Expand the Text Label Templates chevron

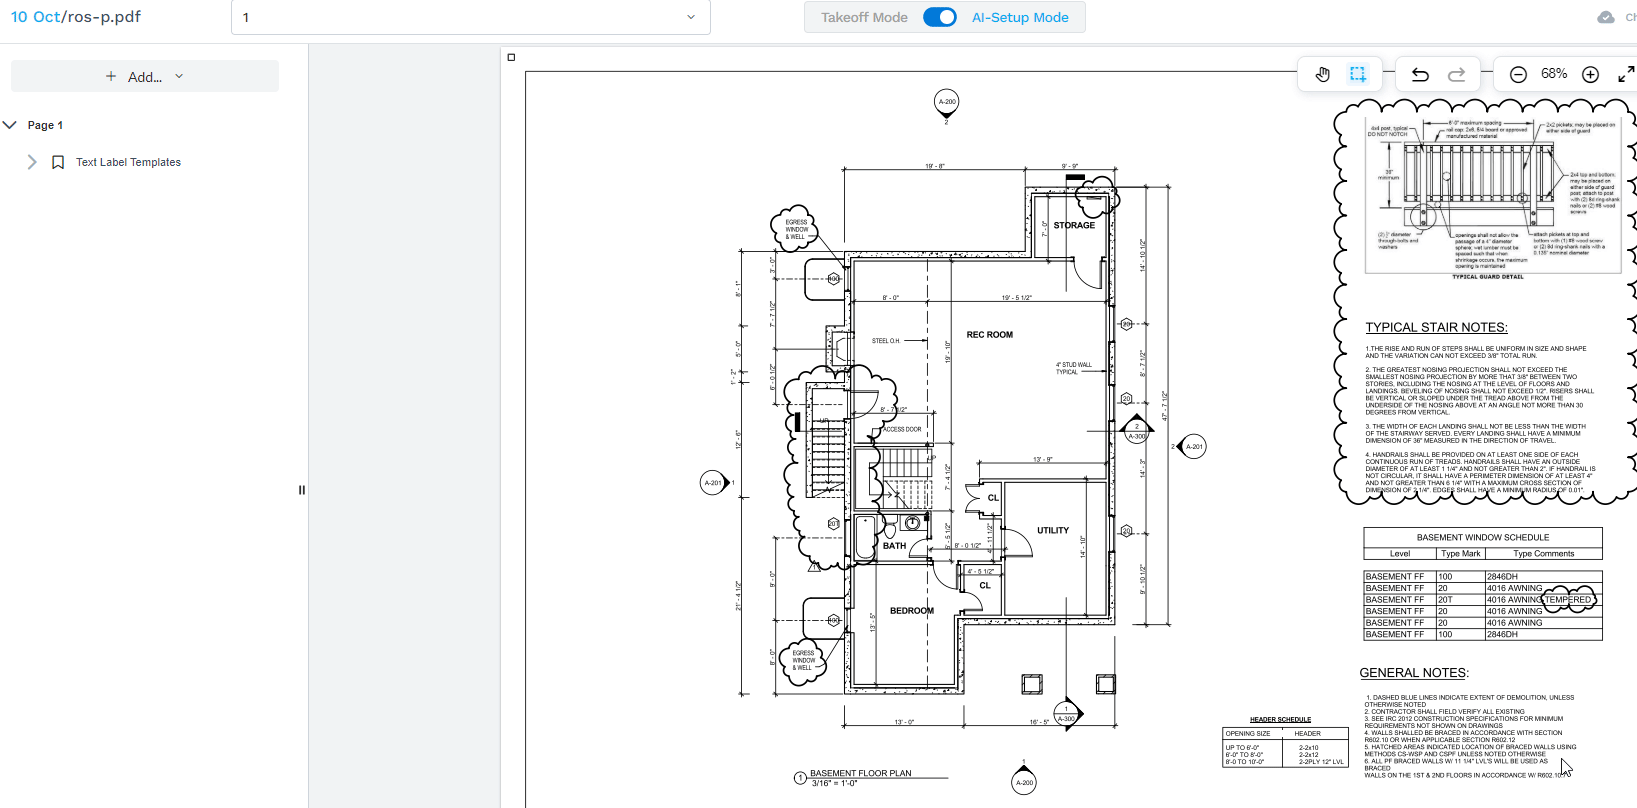pos(32,162)
